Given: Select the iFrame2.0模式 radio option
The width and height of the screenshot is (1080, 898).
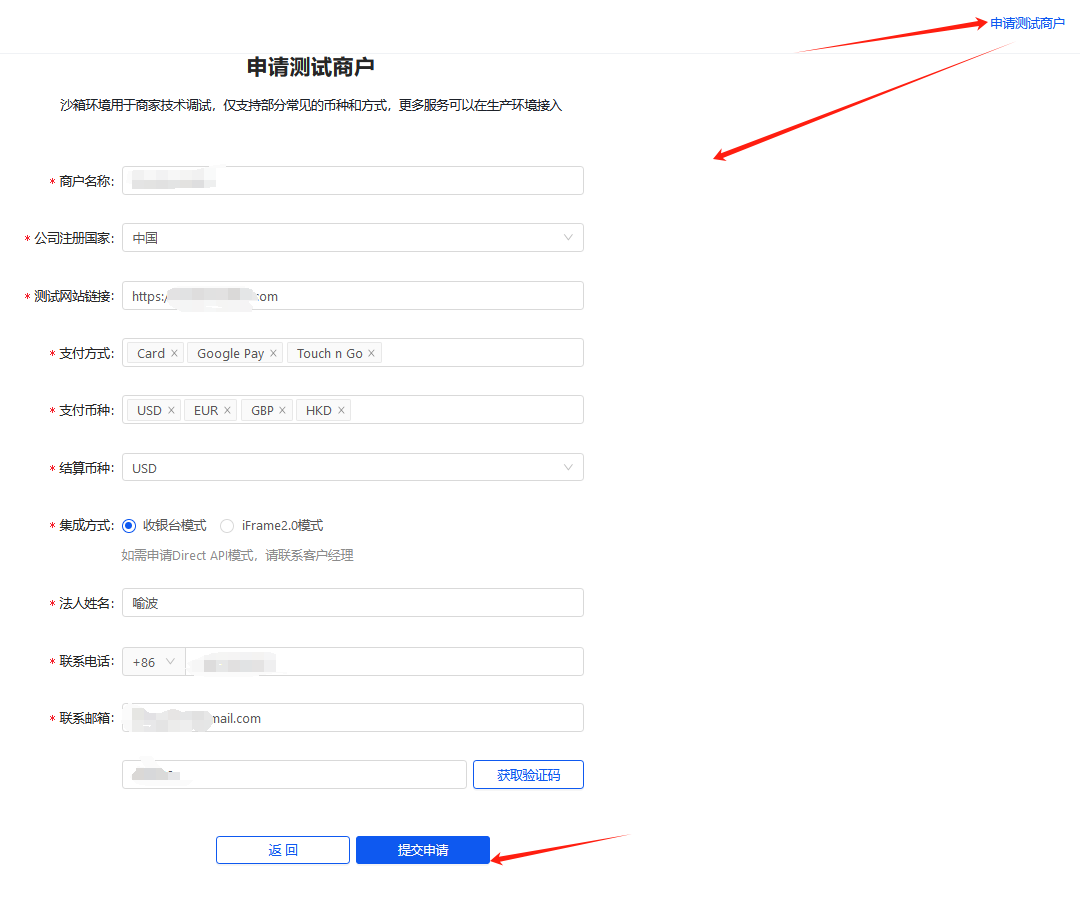Looking at the screenshot, I should [x=227, y=526].
